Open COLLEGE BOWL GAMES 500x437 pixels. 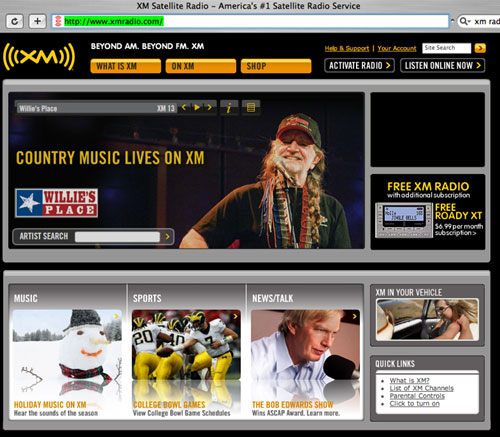169,405
